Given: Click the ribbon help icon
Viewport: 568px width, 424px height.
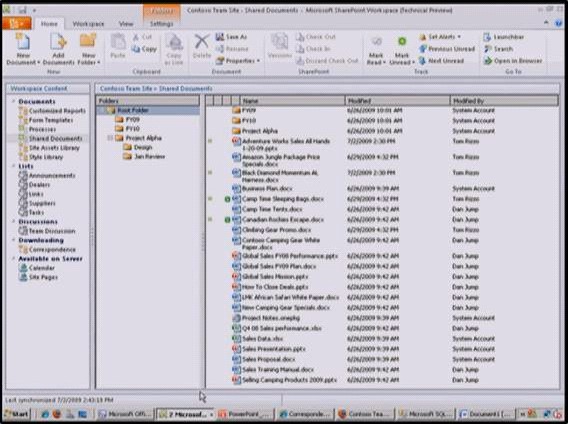Looking at the screenshot, I should 559,23.
